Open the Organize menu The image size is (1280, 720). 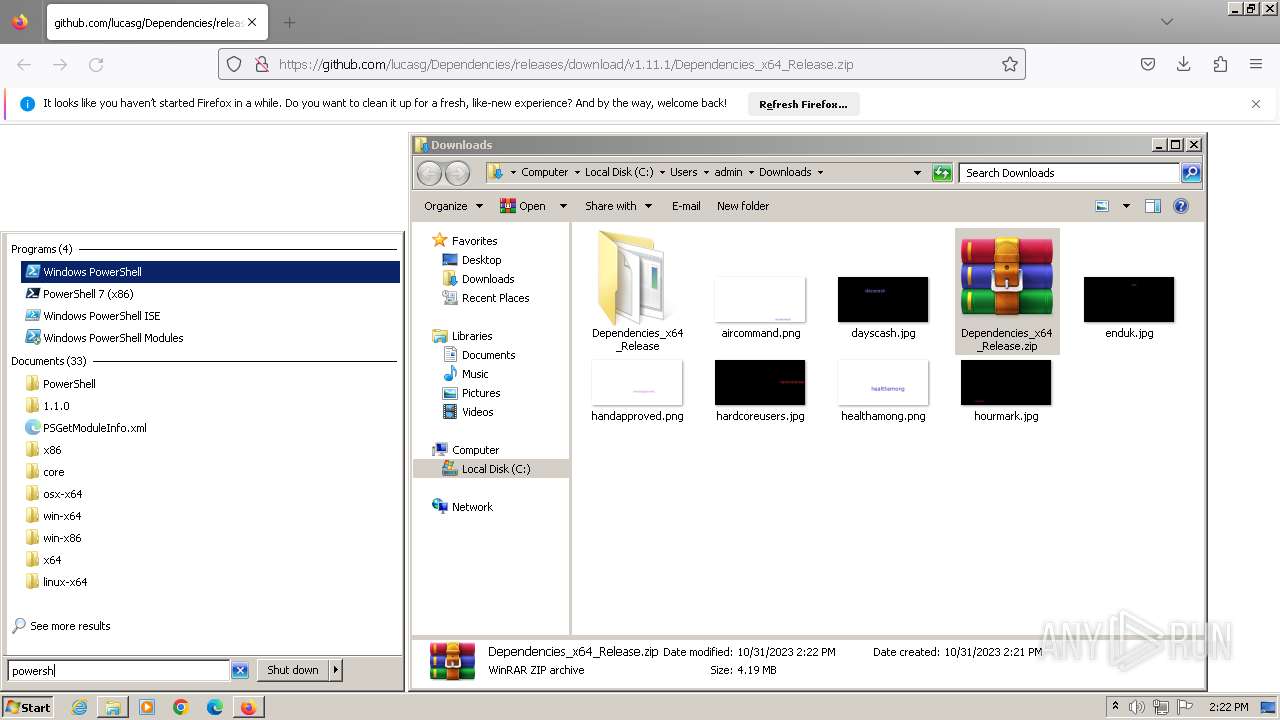pyautogui.click(x=453, y=206)
